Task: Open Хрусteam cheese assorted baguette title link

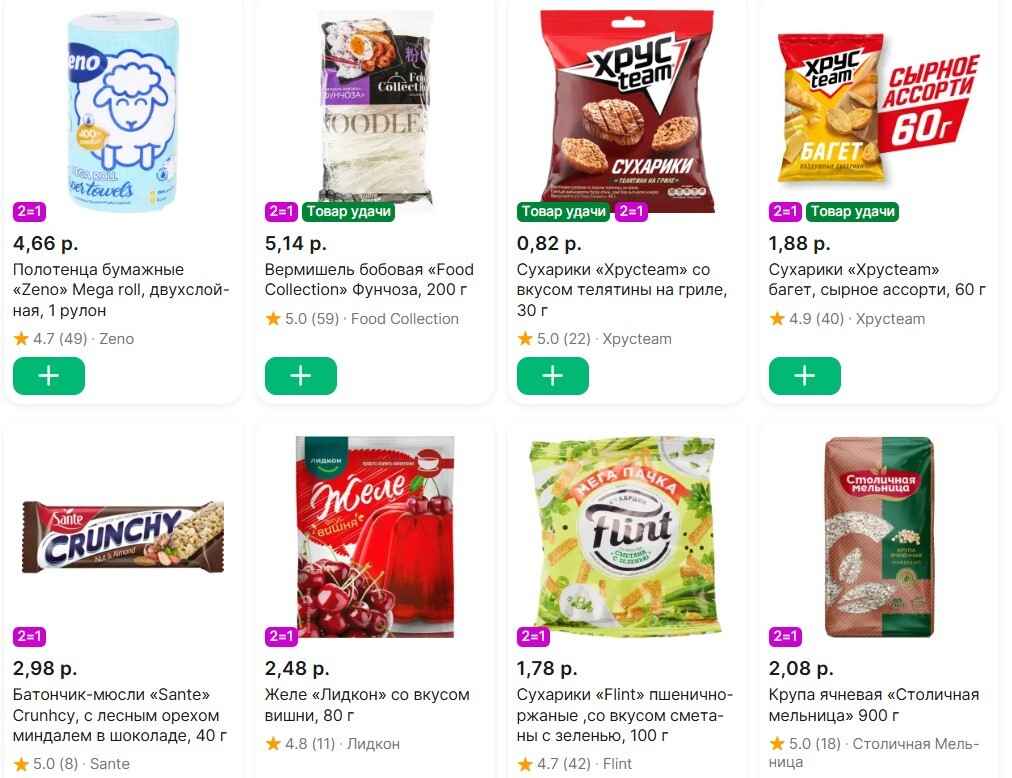Action: pos(877,279)
